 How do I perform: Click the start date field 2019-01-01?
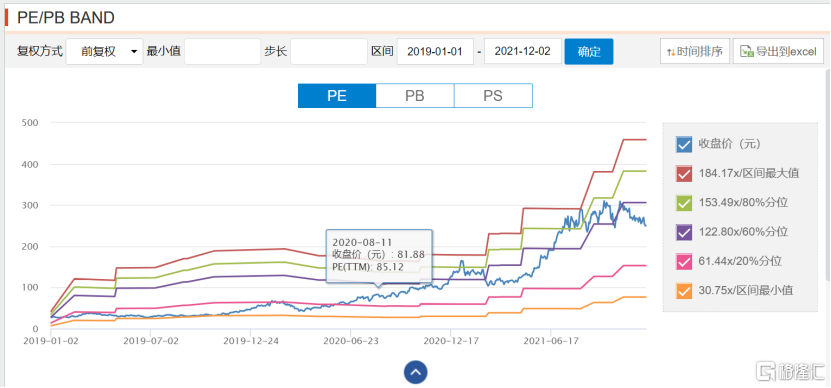(x=435, y=52)
